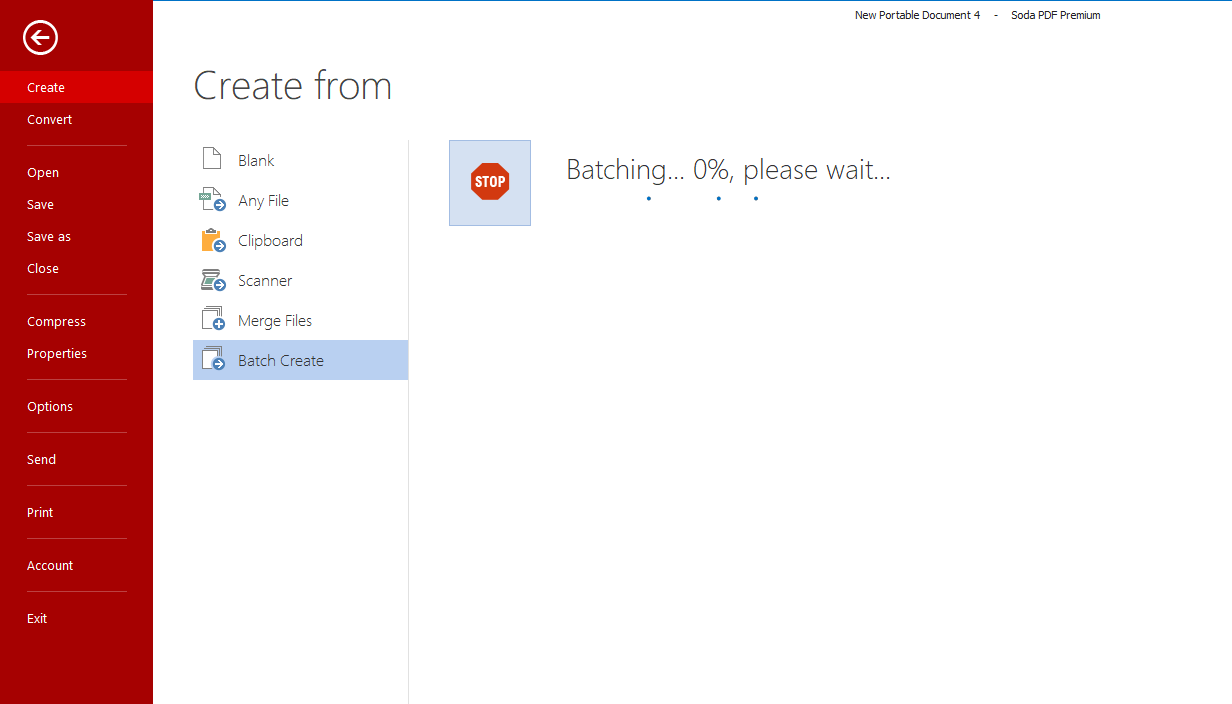Image resolution: width=1232 pixels, height=704 pixels.
Task: Click the Clipboard icon
Action: click(x=213, y=240)
